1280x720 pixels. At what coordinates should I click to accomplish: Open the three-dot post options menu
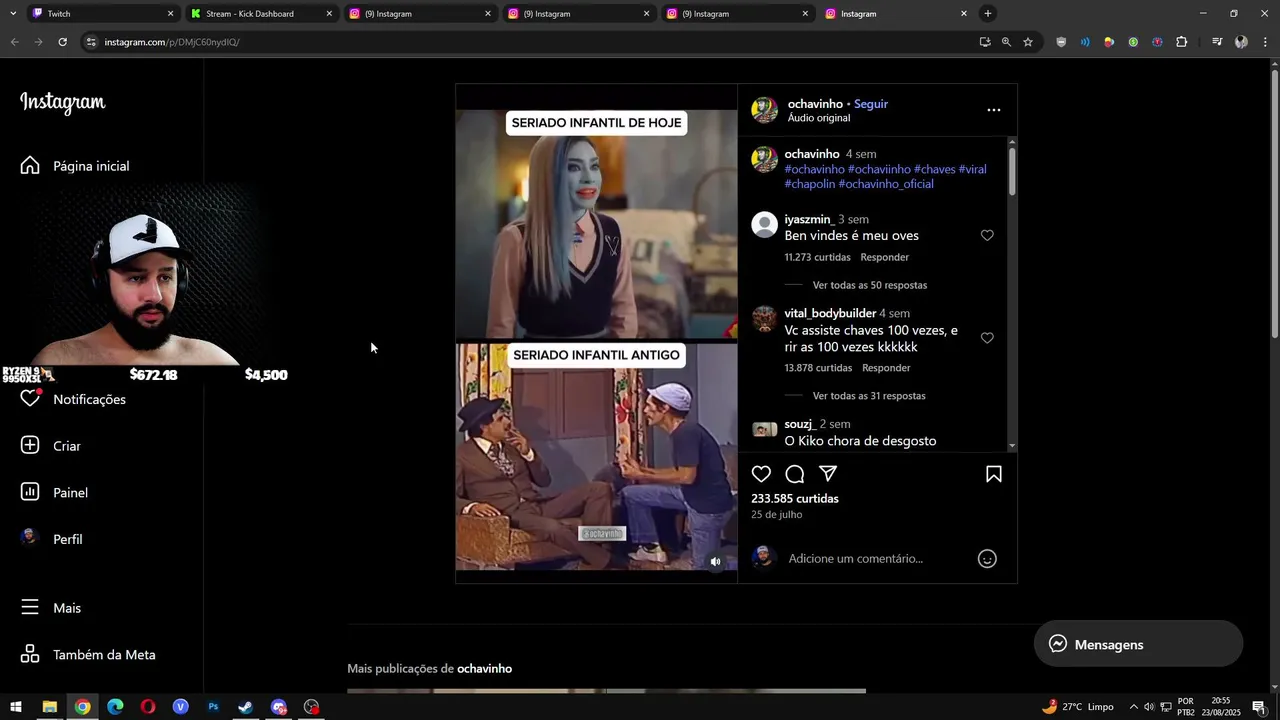click(x=993, y=110)
